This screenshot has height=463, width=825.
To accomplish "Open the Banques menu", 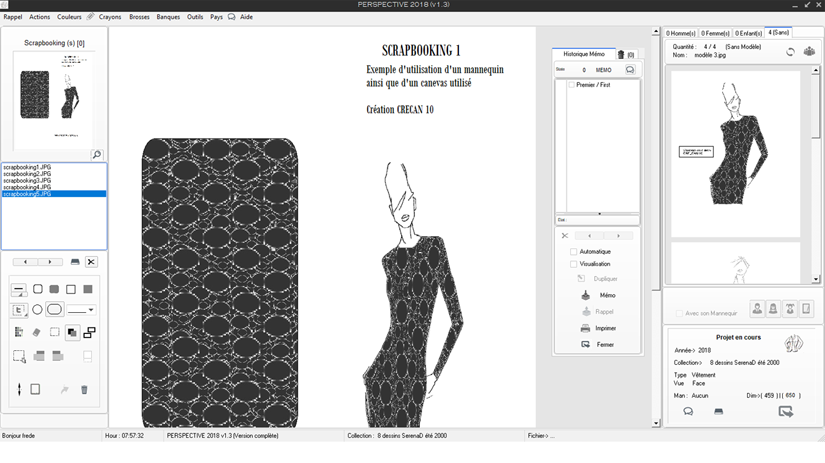I will click(168, 17).
